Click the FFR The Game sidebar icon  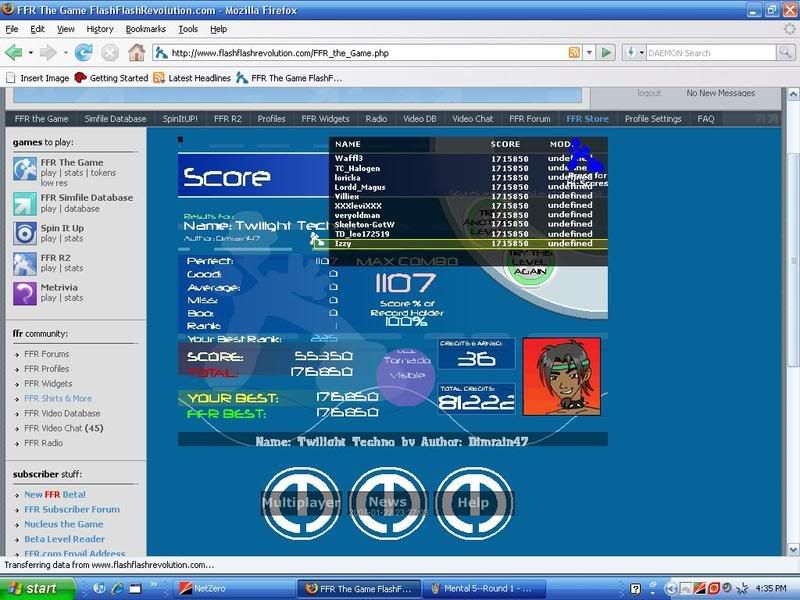25,168
